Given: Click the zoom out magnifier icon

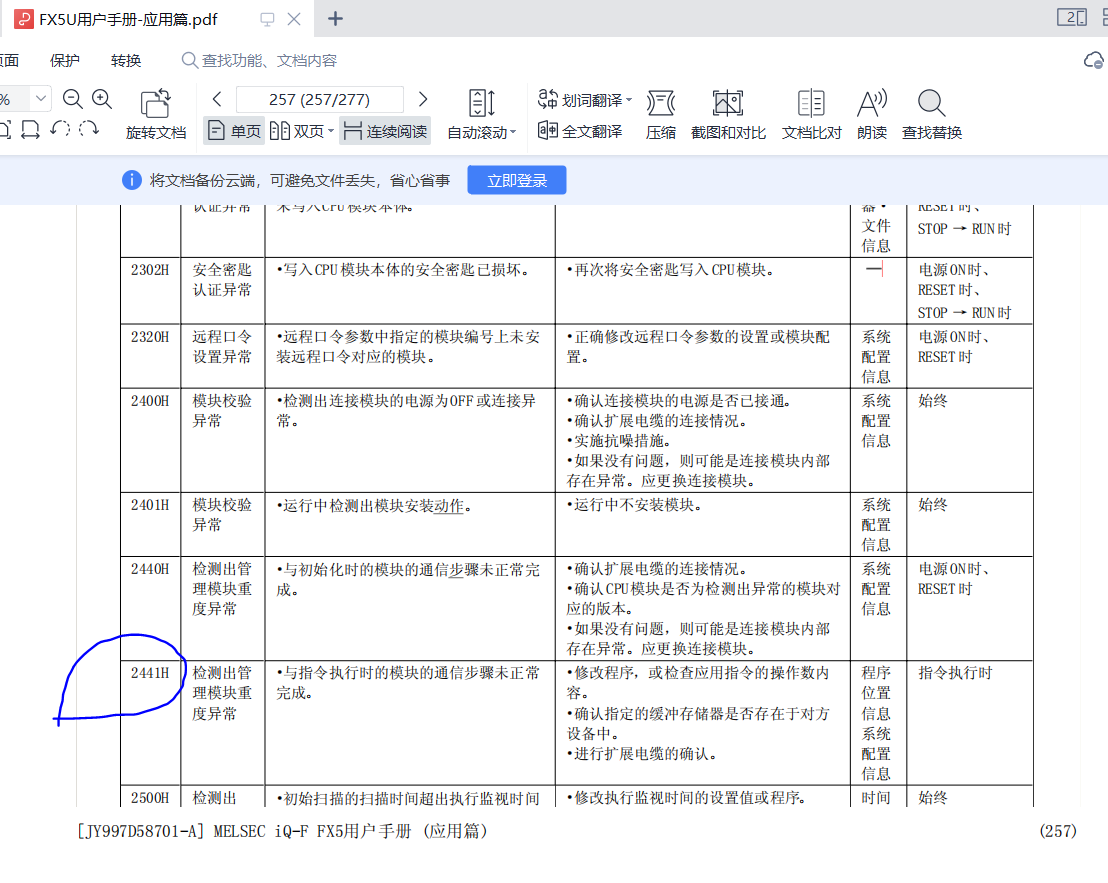Looking at the screenshot, I should click(x=72, y=98).
